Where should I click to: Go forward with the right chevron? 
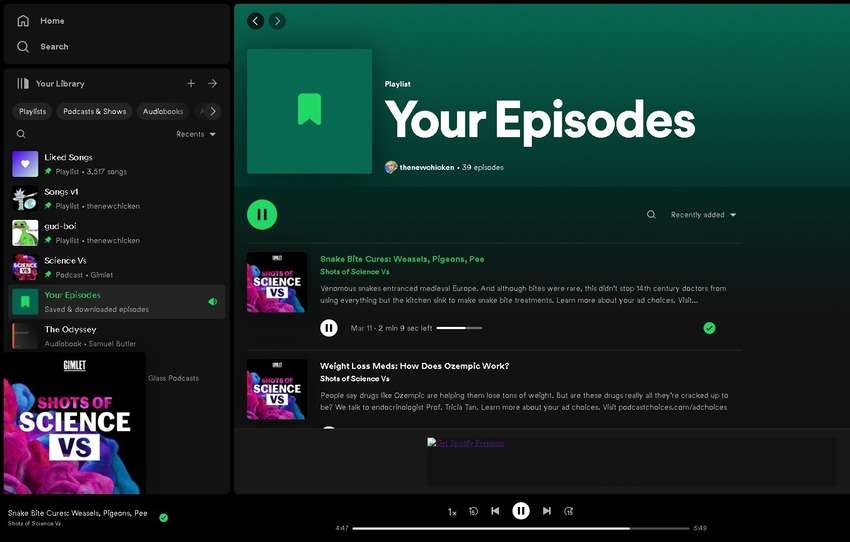click(277, 21)
